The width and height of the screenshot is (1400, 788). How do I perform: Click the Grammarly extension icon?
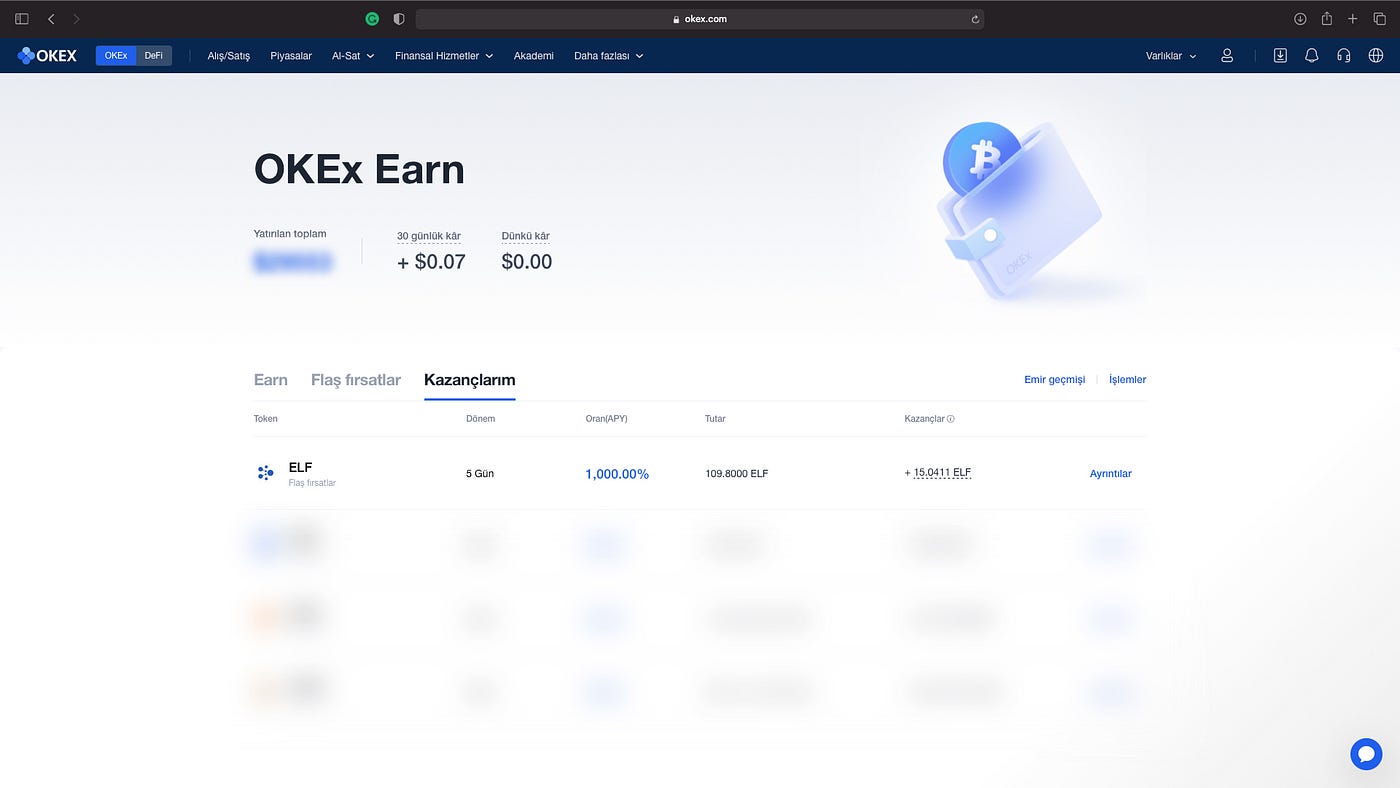click(x=372, y=19)
